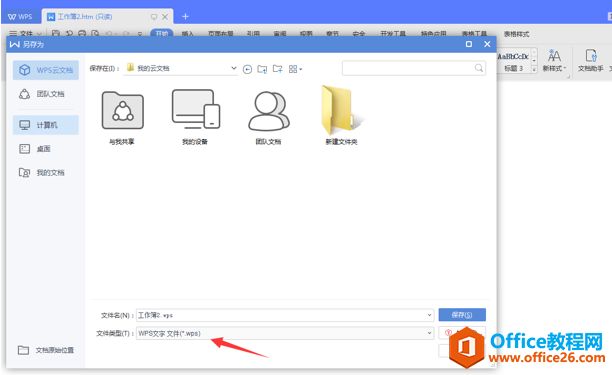This screenshot has height=375, width=612.
Task: Select the 表格样式 ribbon tab
Action: [516, 34]
